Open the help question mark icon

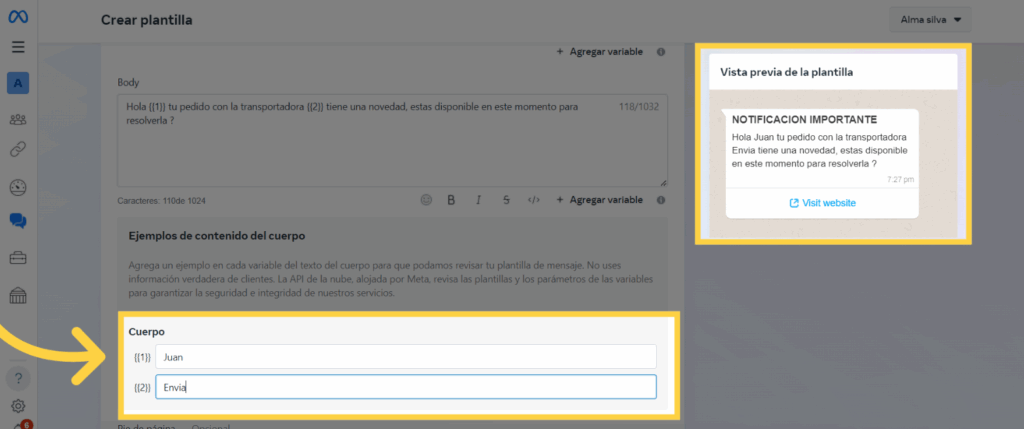point(18,378)
